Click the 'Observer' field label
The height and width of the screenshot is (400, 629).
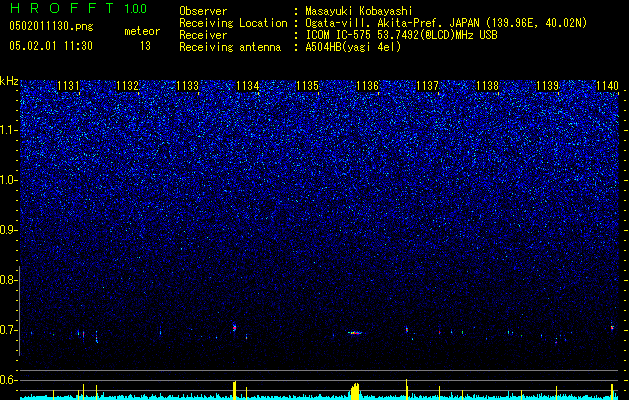(203, 11)
